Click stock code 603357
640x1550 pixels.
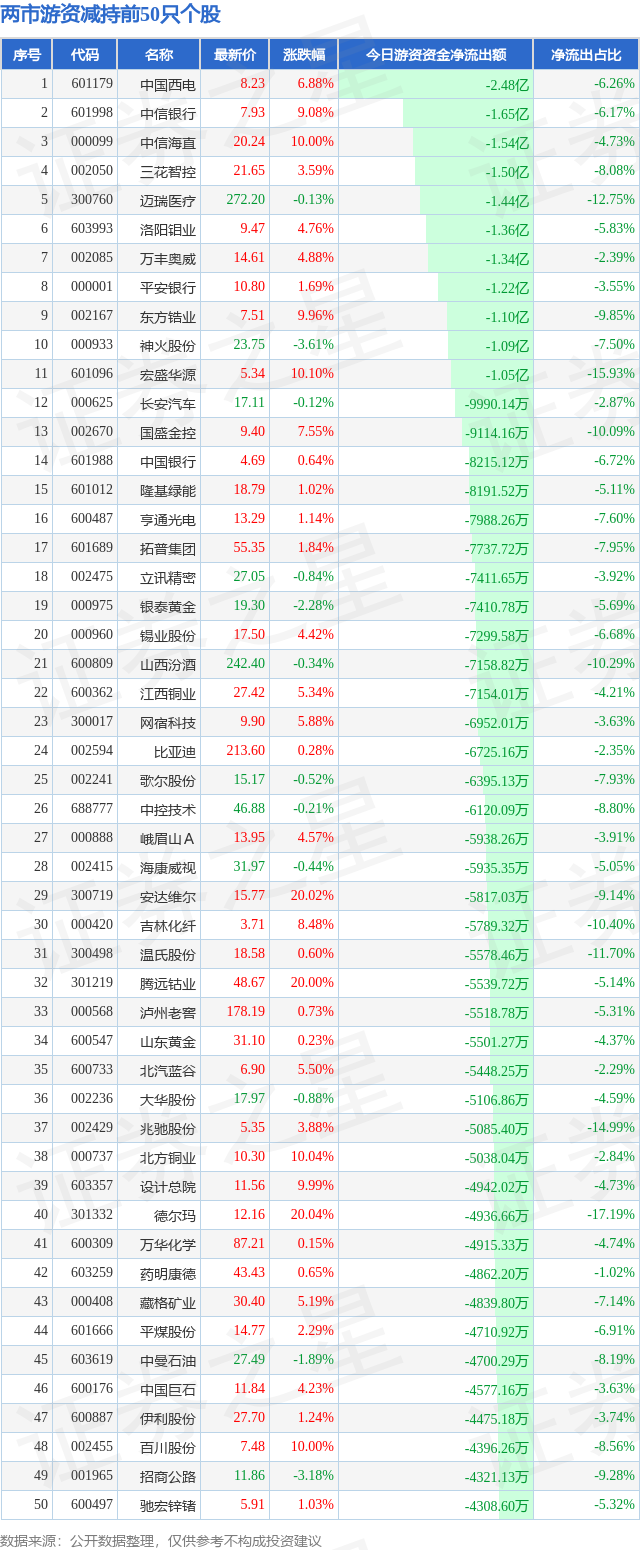tap(92, 1187)
